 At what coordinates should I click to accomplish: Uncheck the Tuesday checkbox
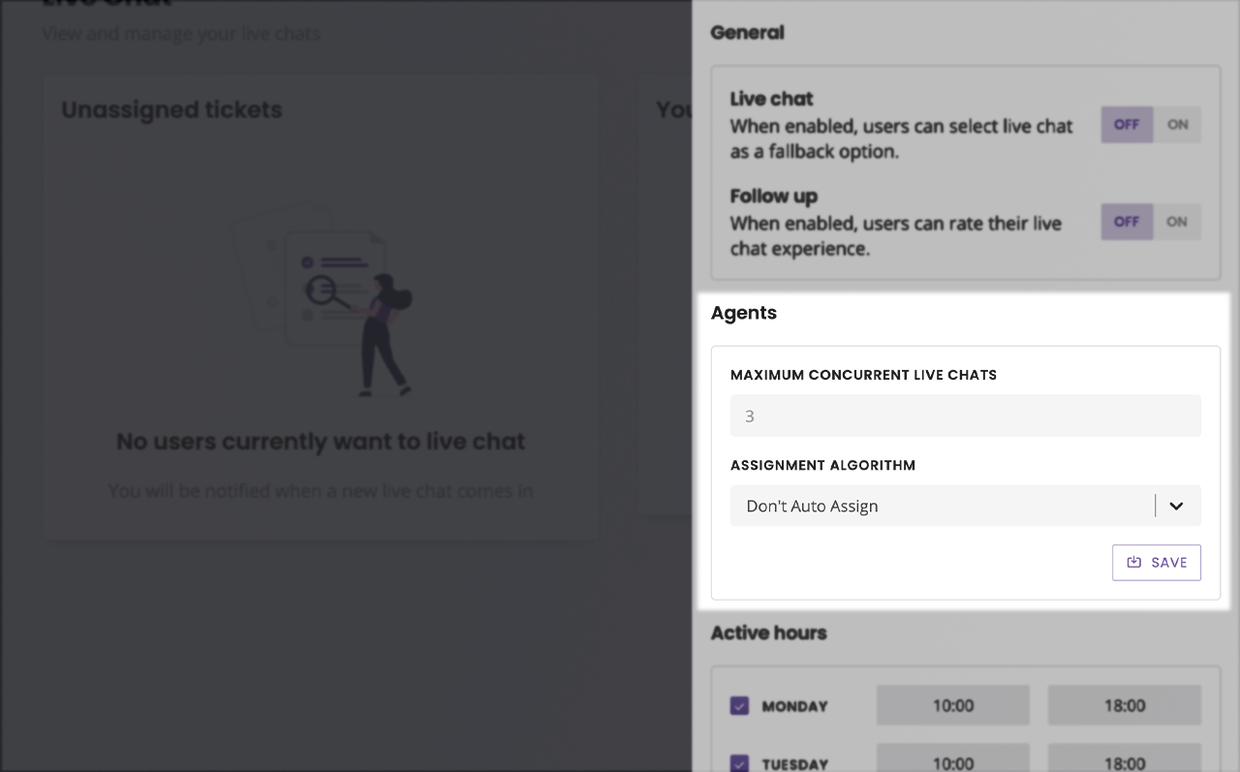pyautogui.click(x=739, y=763)
